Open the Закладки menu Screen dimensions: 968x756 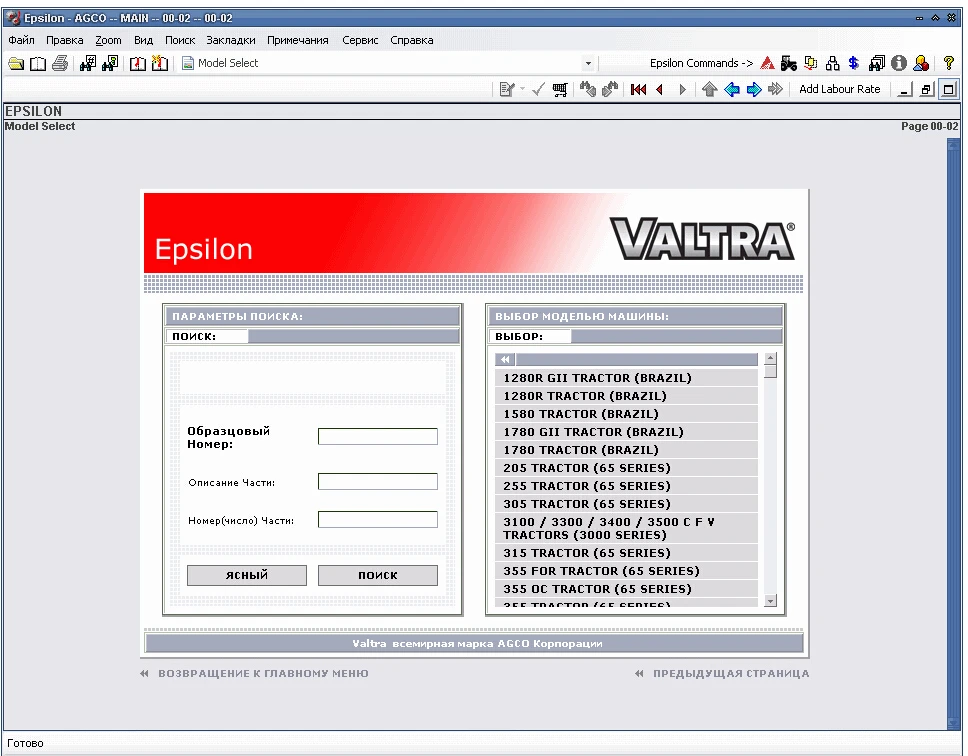pyautogui.click(x=231, y=40)
